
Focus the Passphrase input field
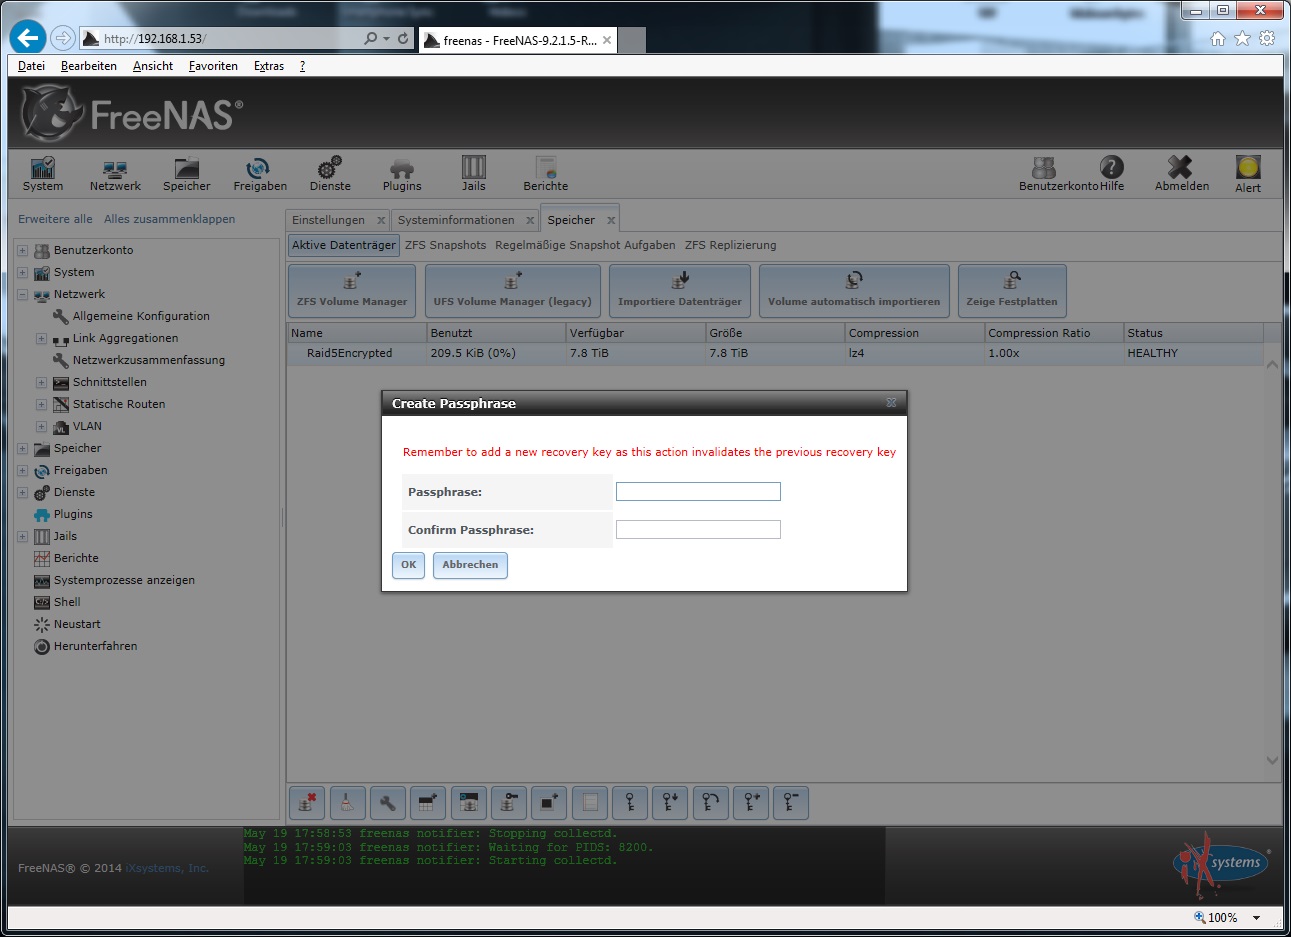[x=698, y=492]
